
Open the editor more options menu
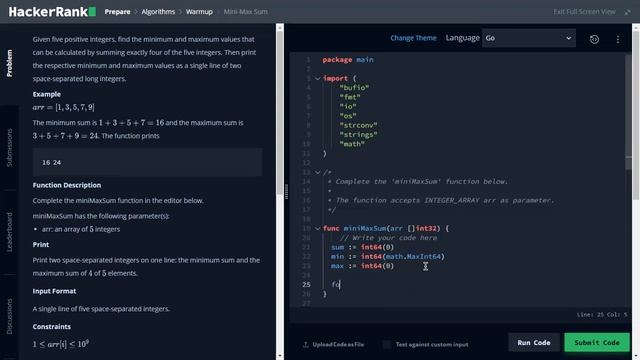618,39
